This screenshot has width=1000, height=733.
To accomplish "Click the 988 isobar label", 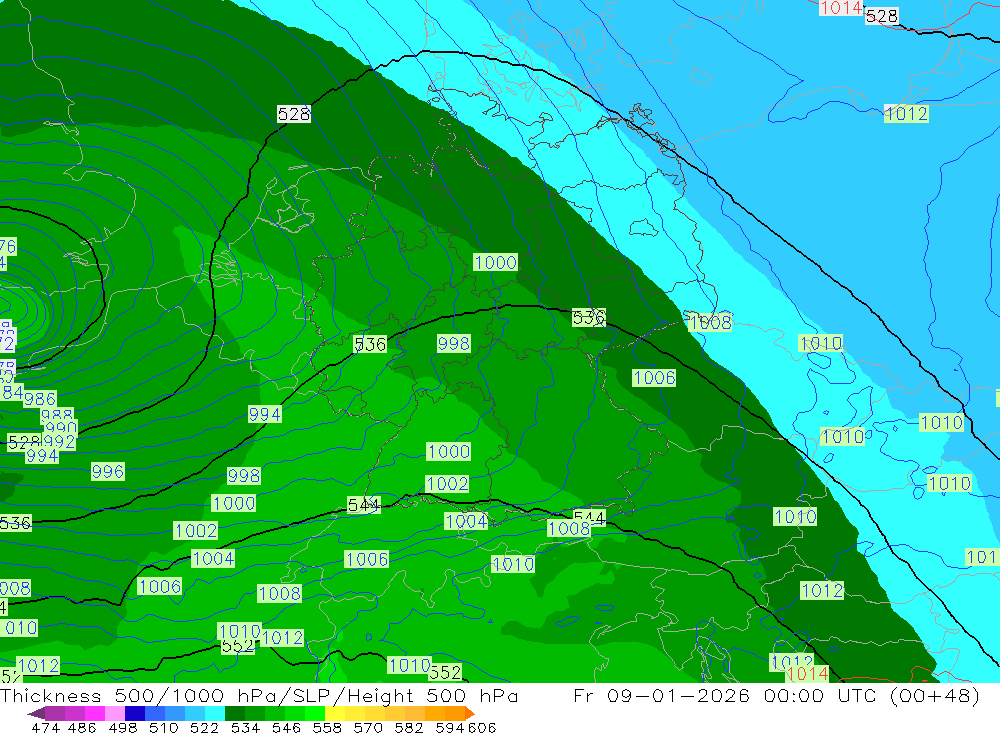I will tap(57, 414).
